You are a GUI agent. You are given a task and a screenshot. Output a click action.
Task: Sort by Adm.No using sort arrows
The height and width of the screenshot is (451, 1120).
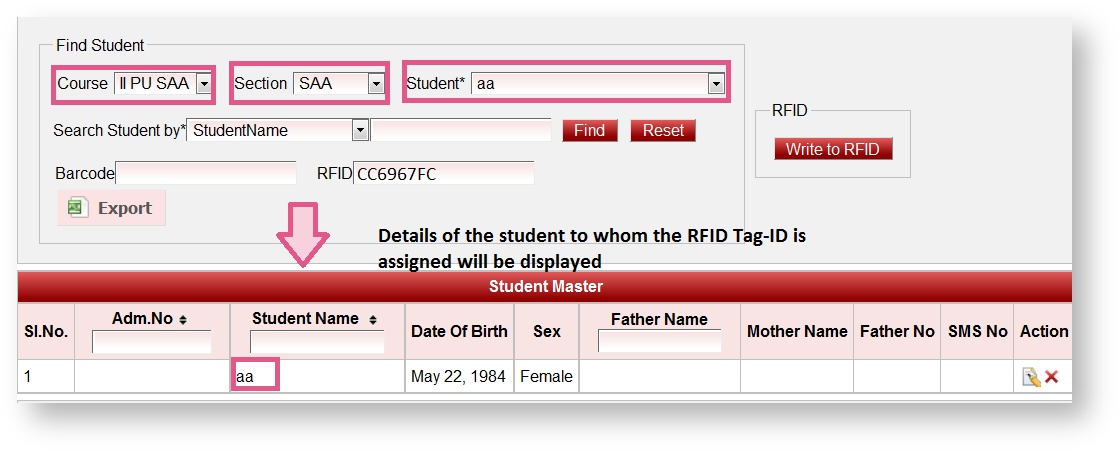[x=182, y=320]
